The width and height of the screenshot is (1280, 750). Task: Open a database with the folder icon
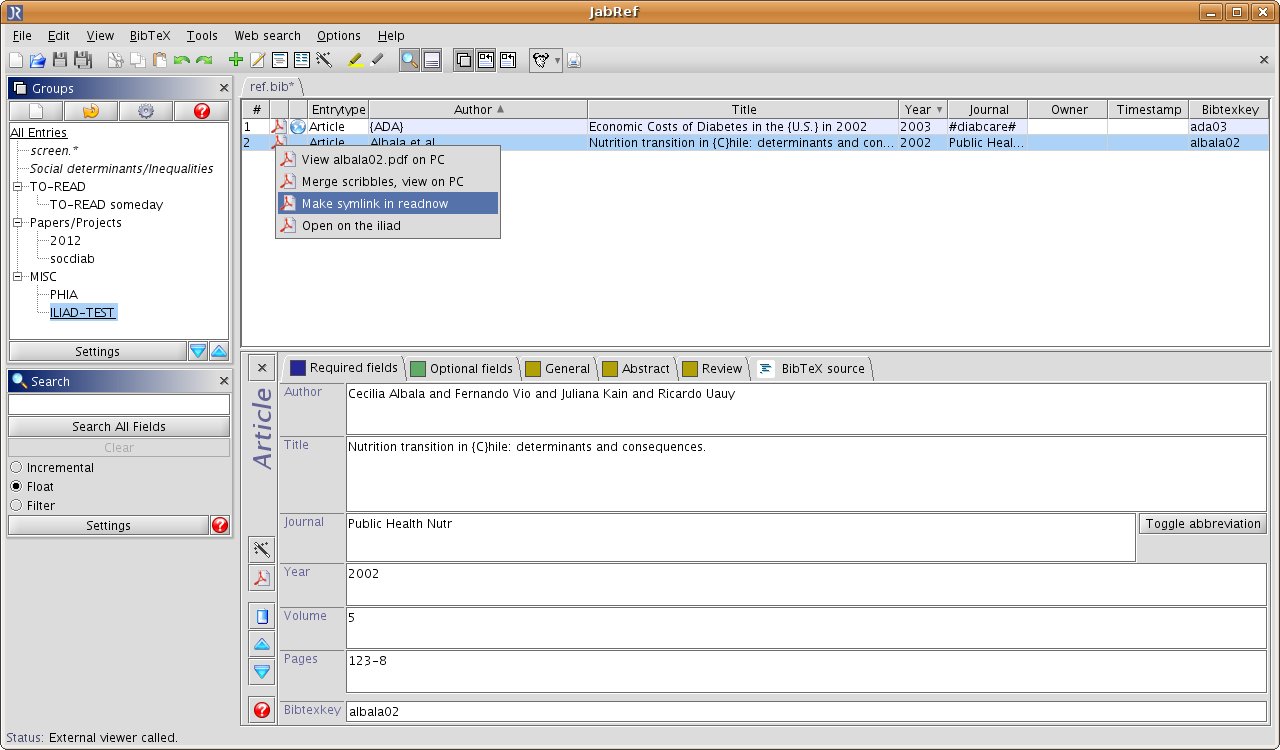[x=37, y=60]
